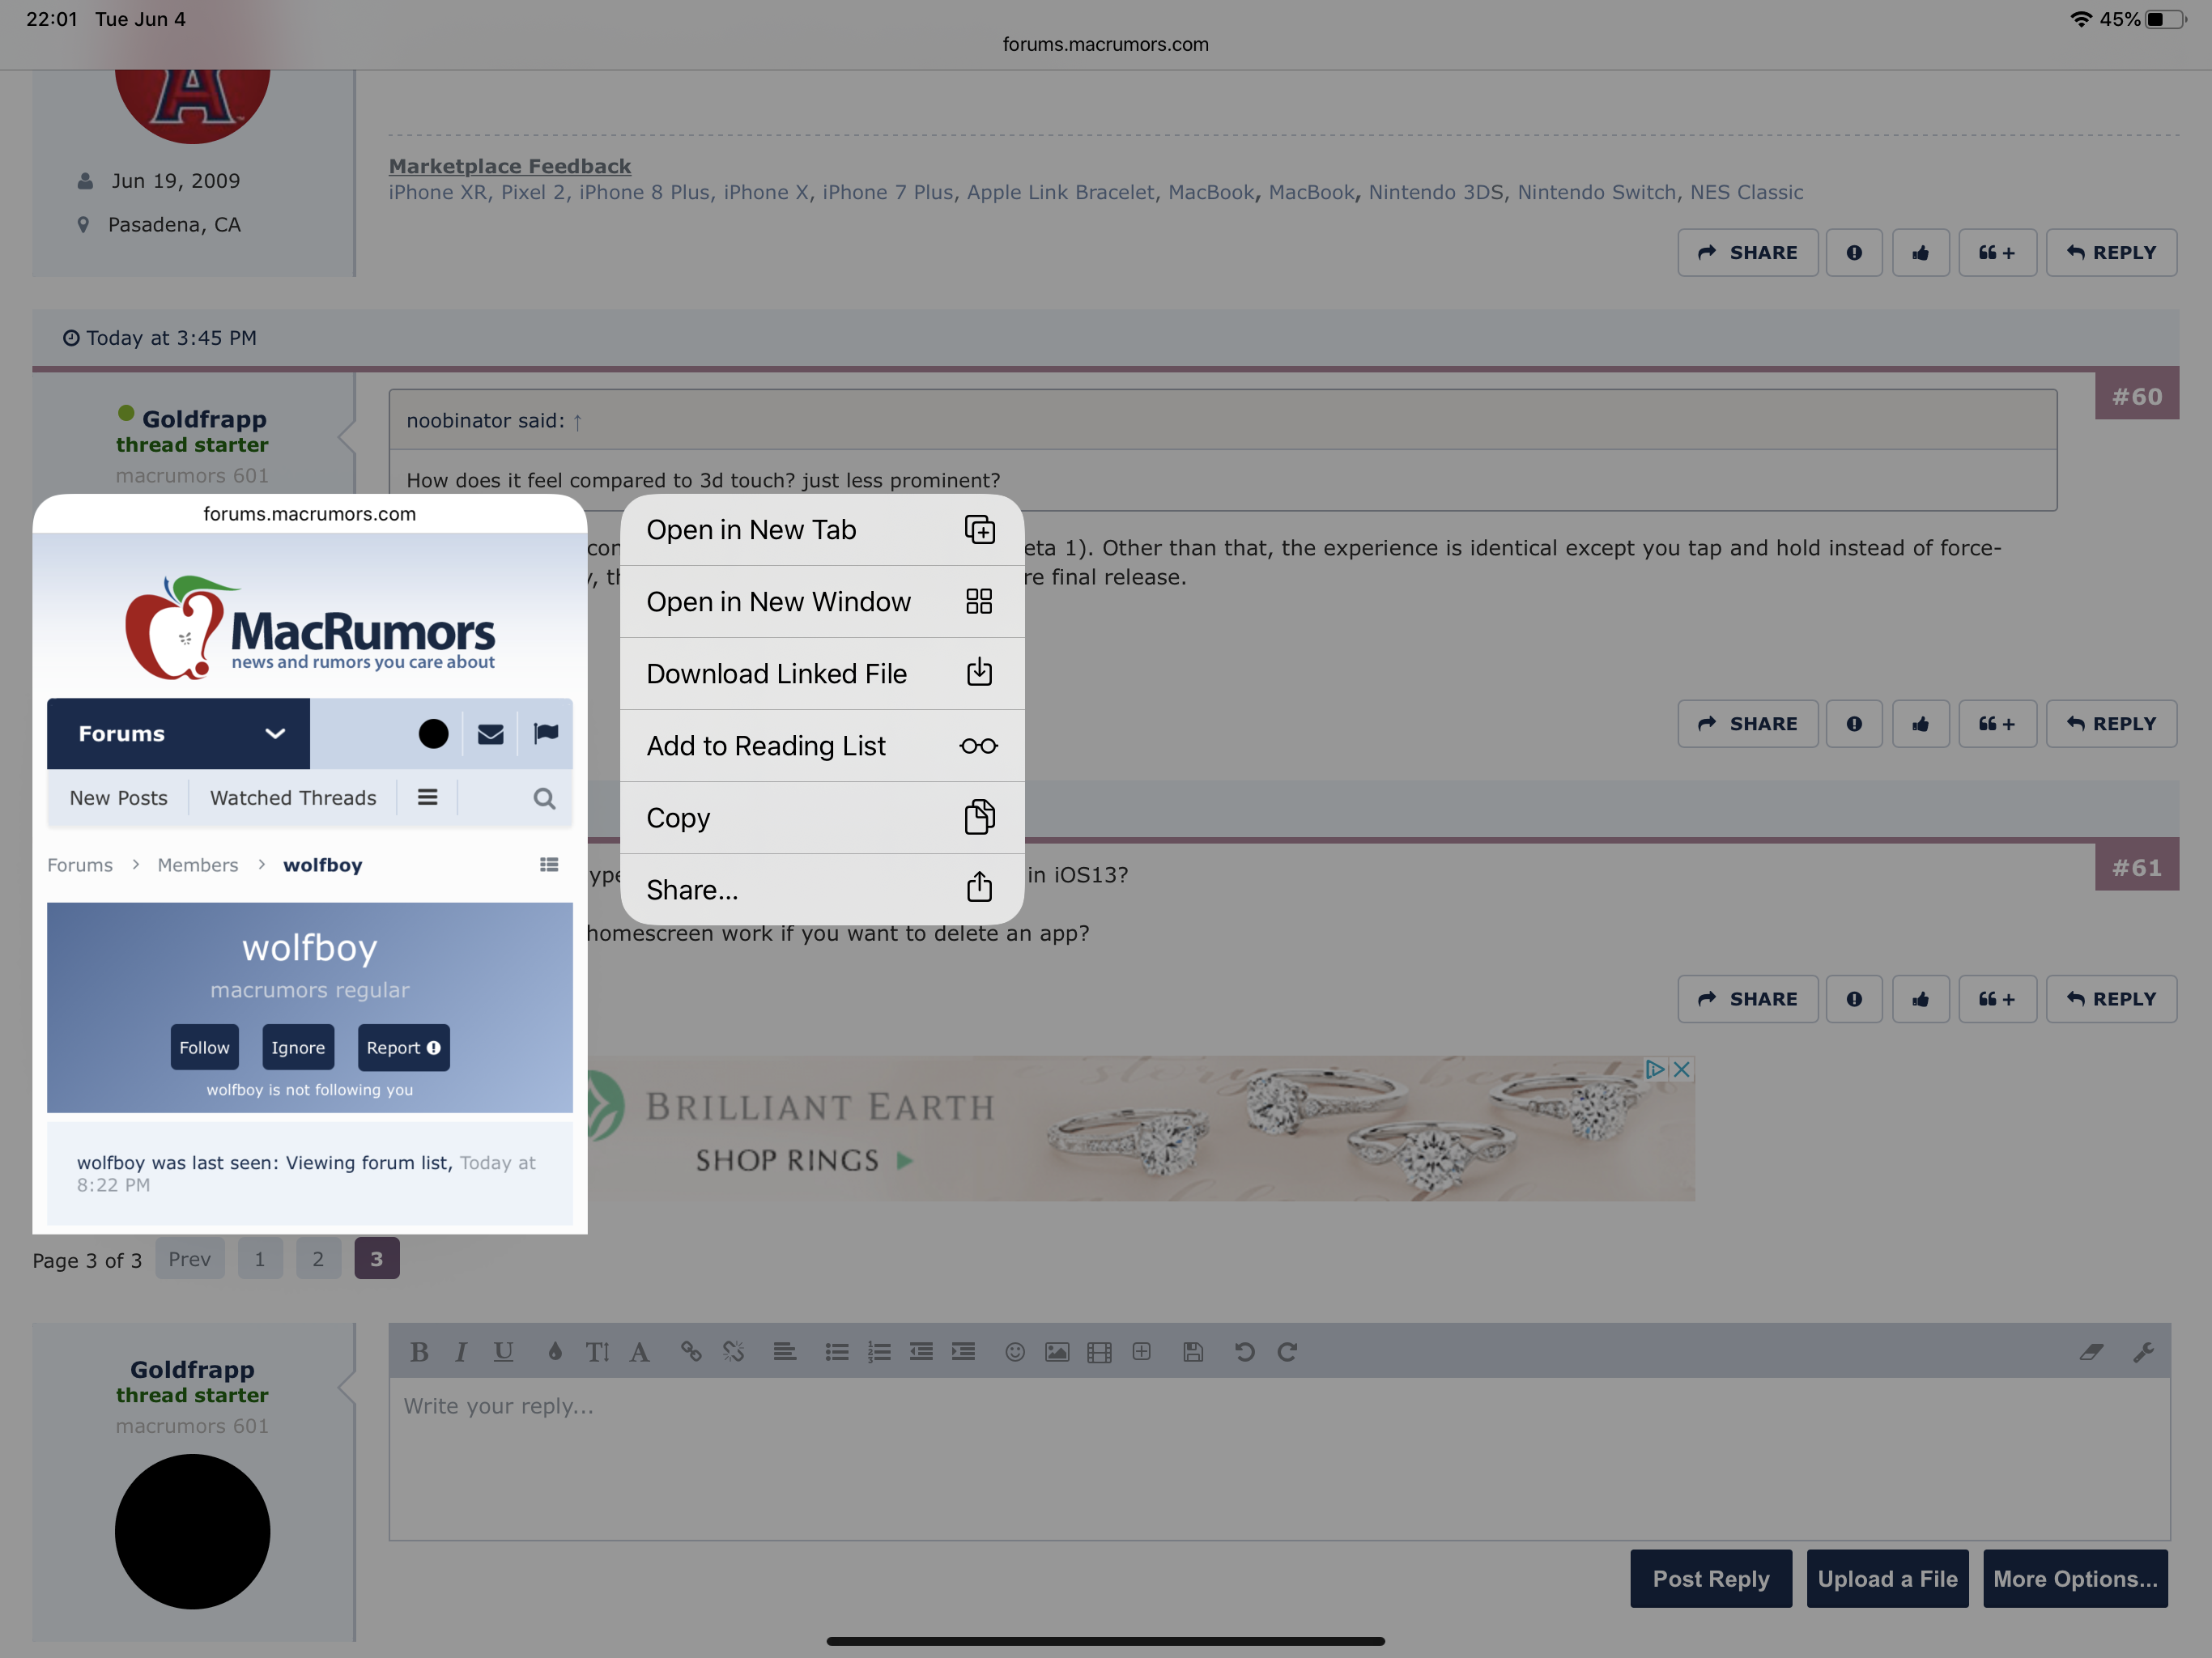
Task: Select Add to Reading List
Action: click(822, 746)
